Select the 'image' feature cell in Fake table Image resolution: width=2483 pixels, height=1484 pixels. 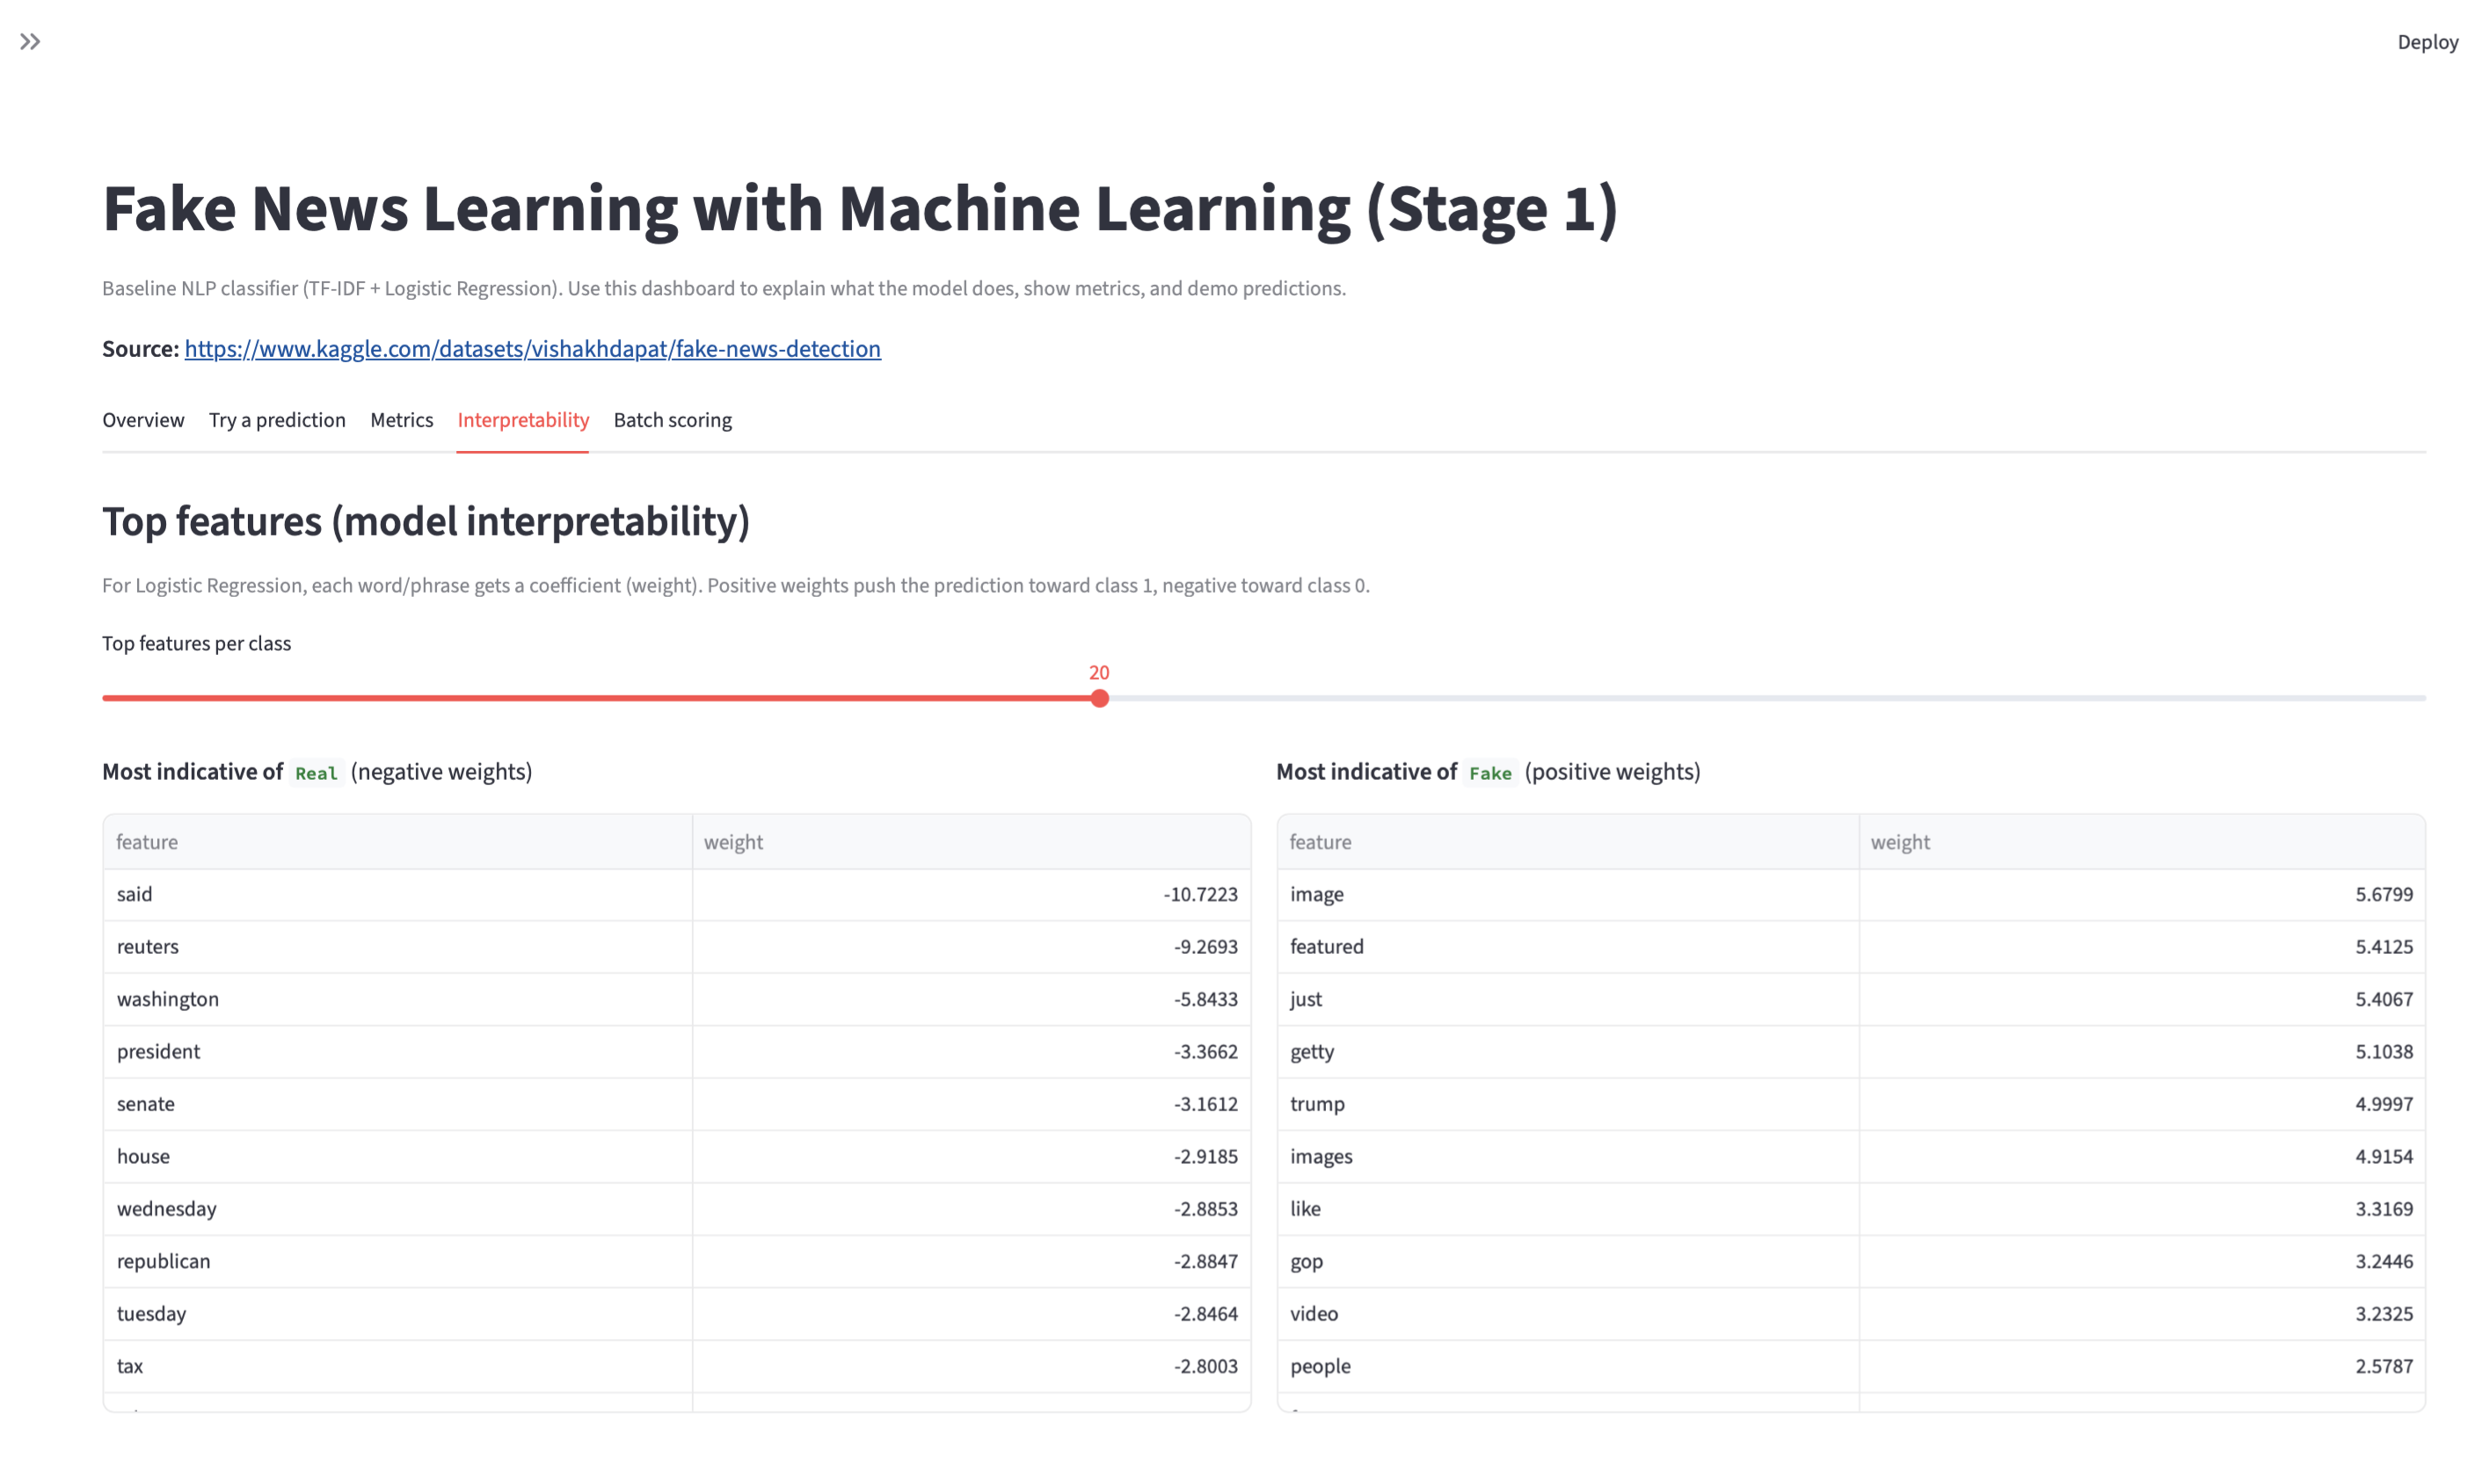1567,894
